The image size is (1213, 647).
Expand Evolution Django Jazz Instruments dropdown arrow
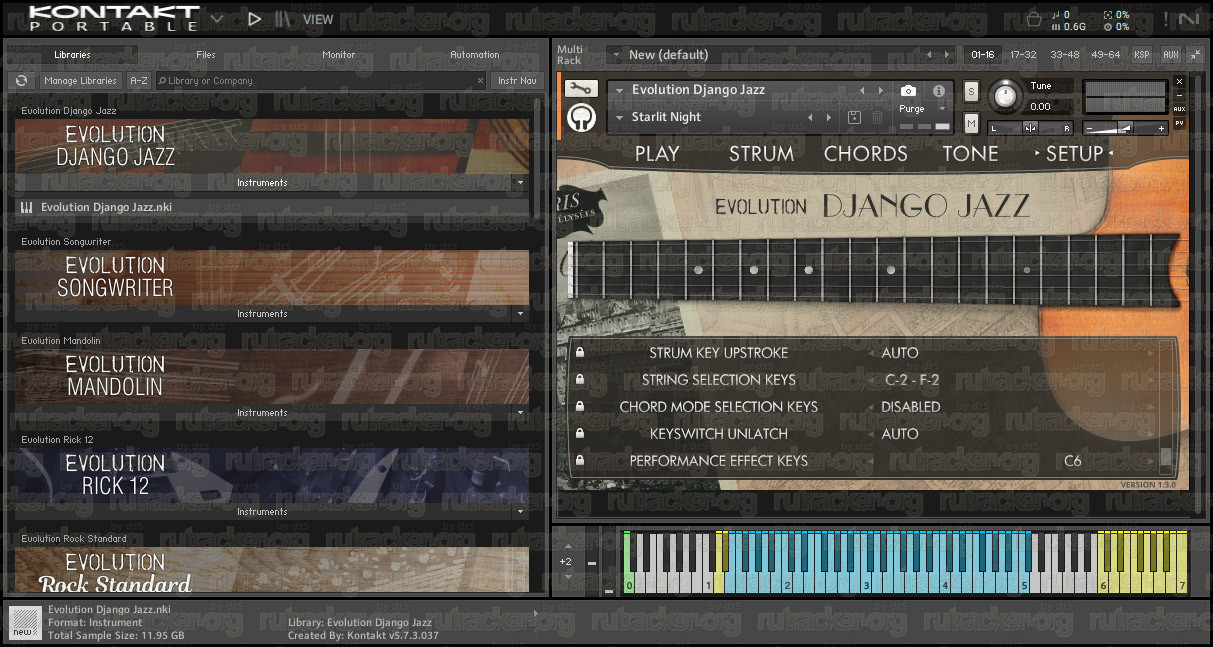pyautogui.click(x=518, y=183)
